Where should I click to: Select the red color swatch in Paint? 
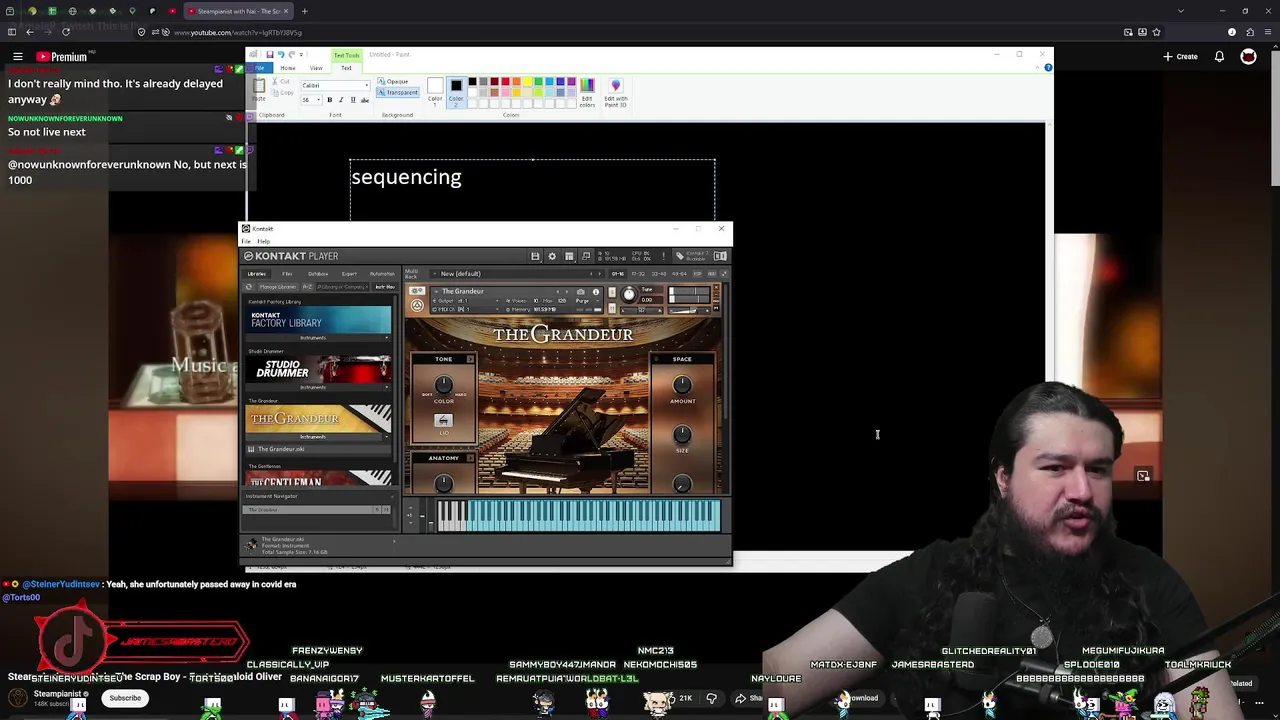point(505,82)
